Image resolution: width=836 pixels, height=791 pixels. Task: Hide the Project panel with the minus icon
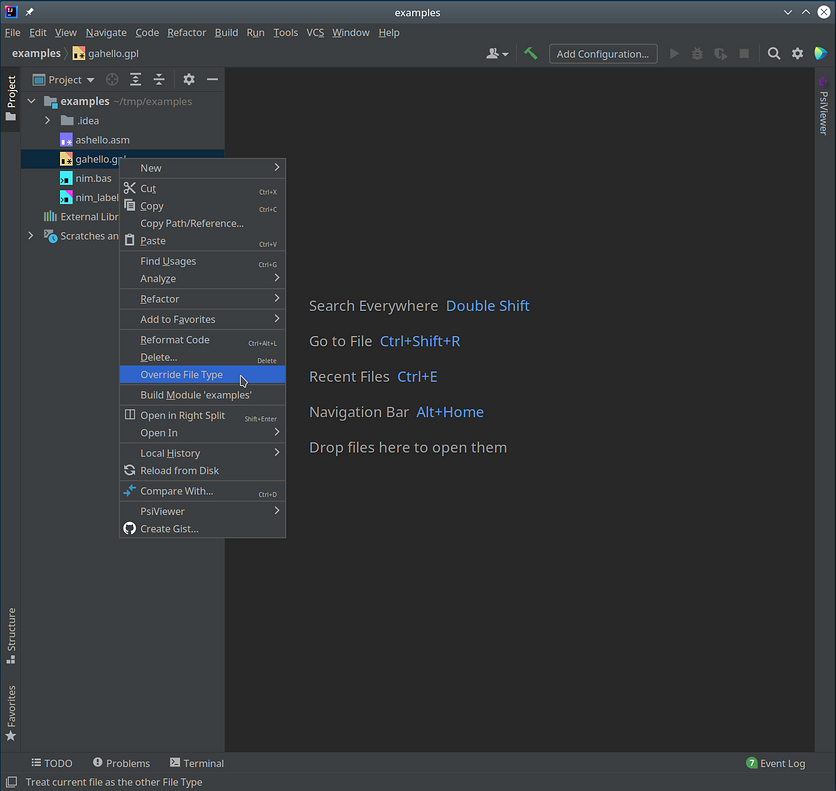pos(211,79)
